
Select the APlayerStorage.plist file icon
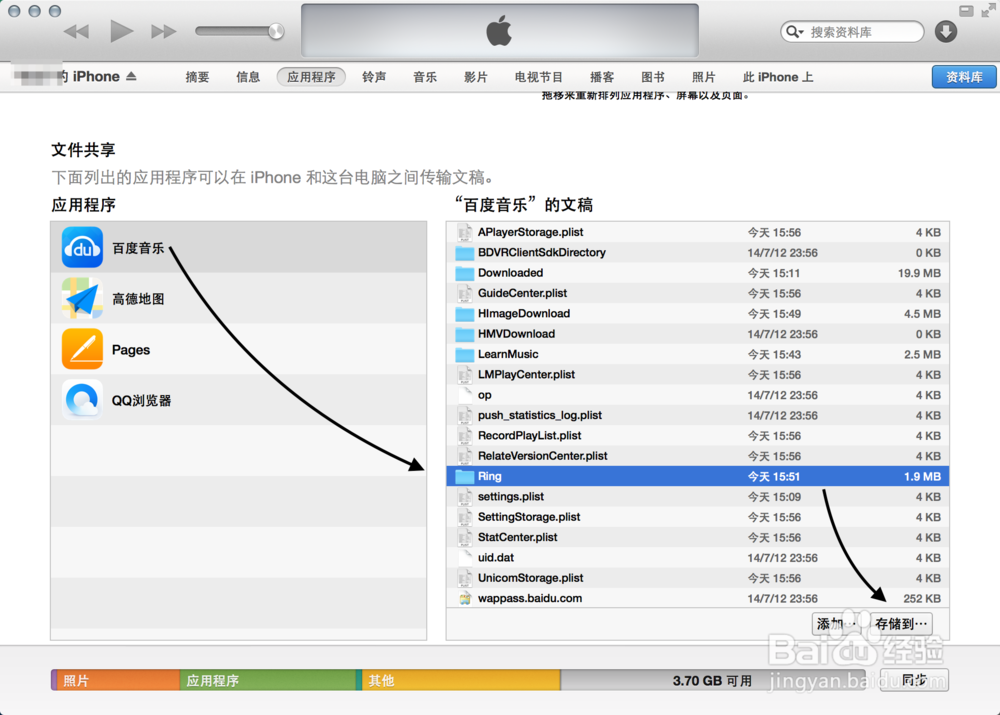(465, 232)
